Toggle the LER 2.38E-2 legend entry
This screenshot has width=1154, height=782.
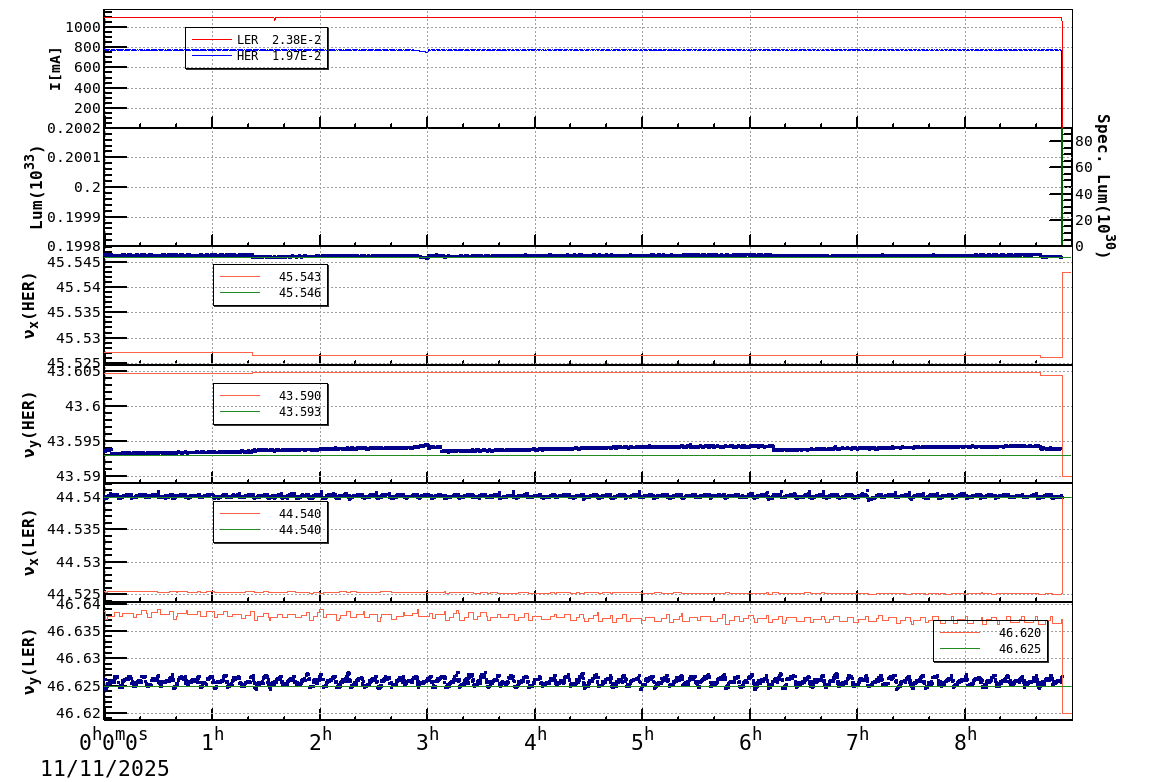[278, 40]
